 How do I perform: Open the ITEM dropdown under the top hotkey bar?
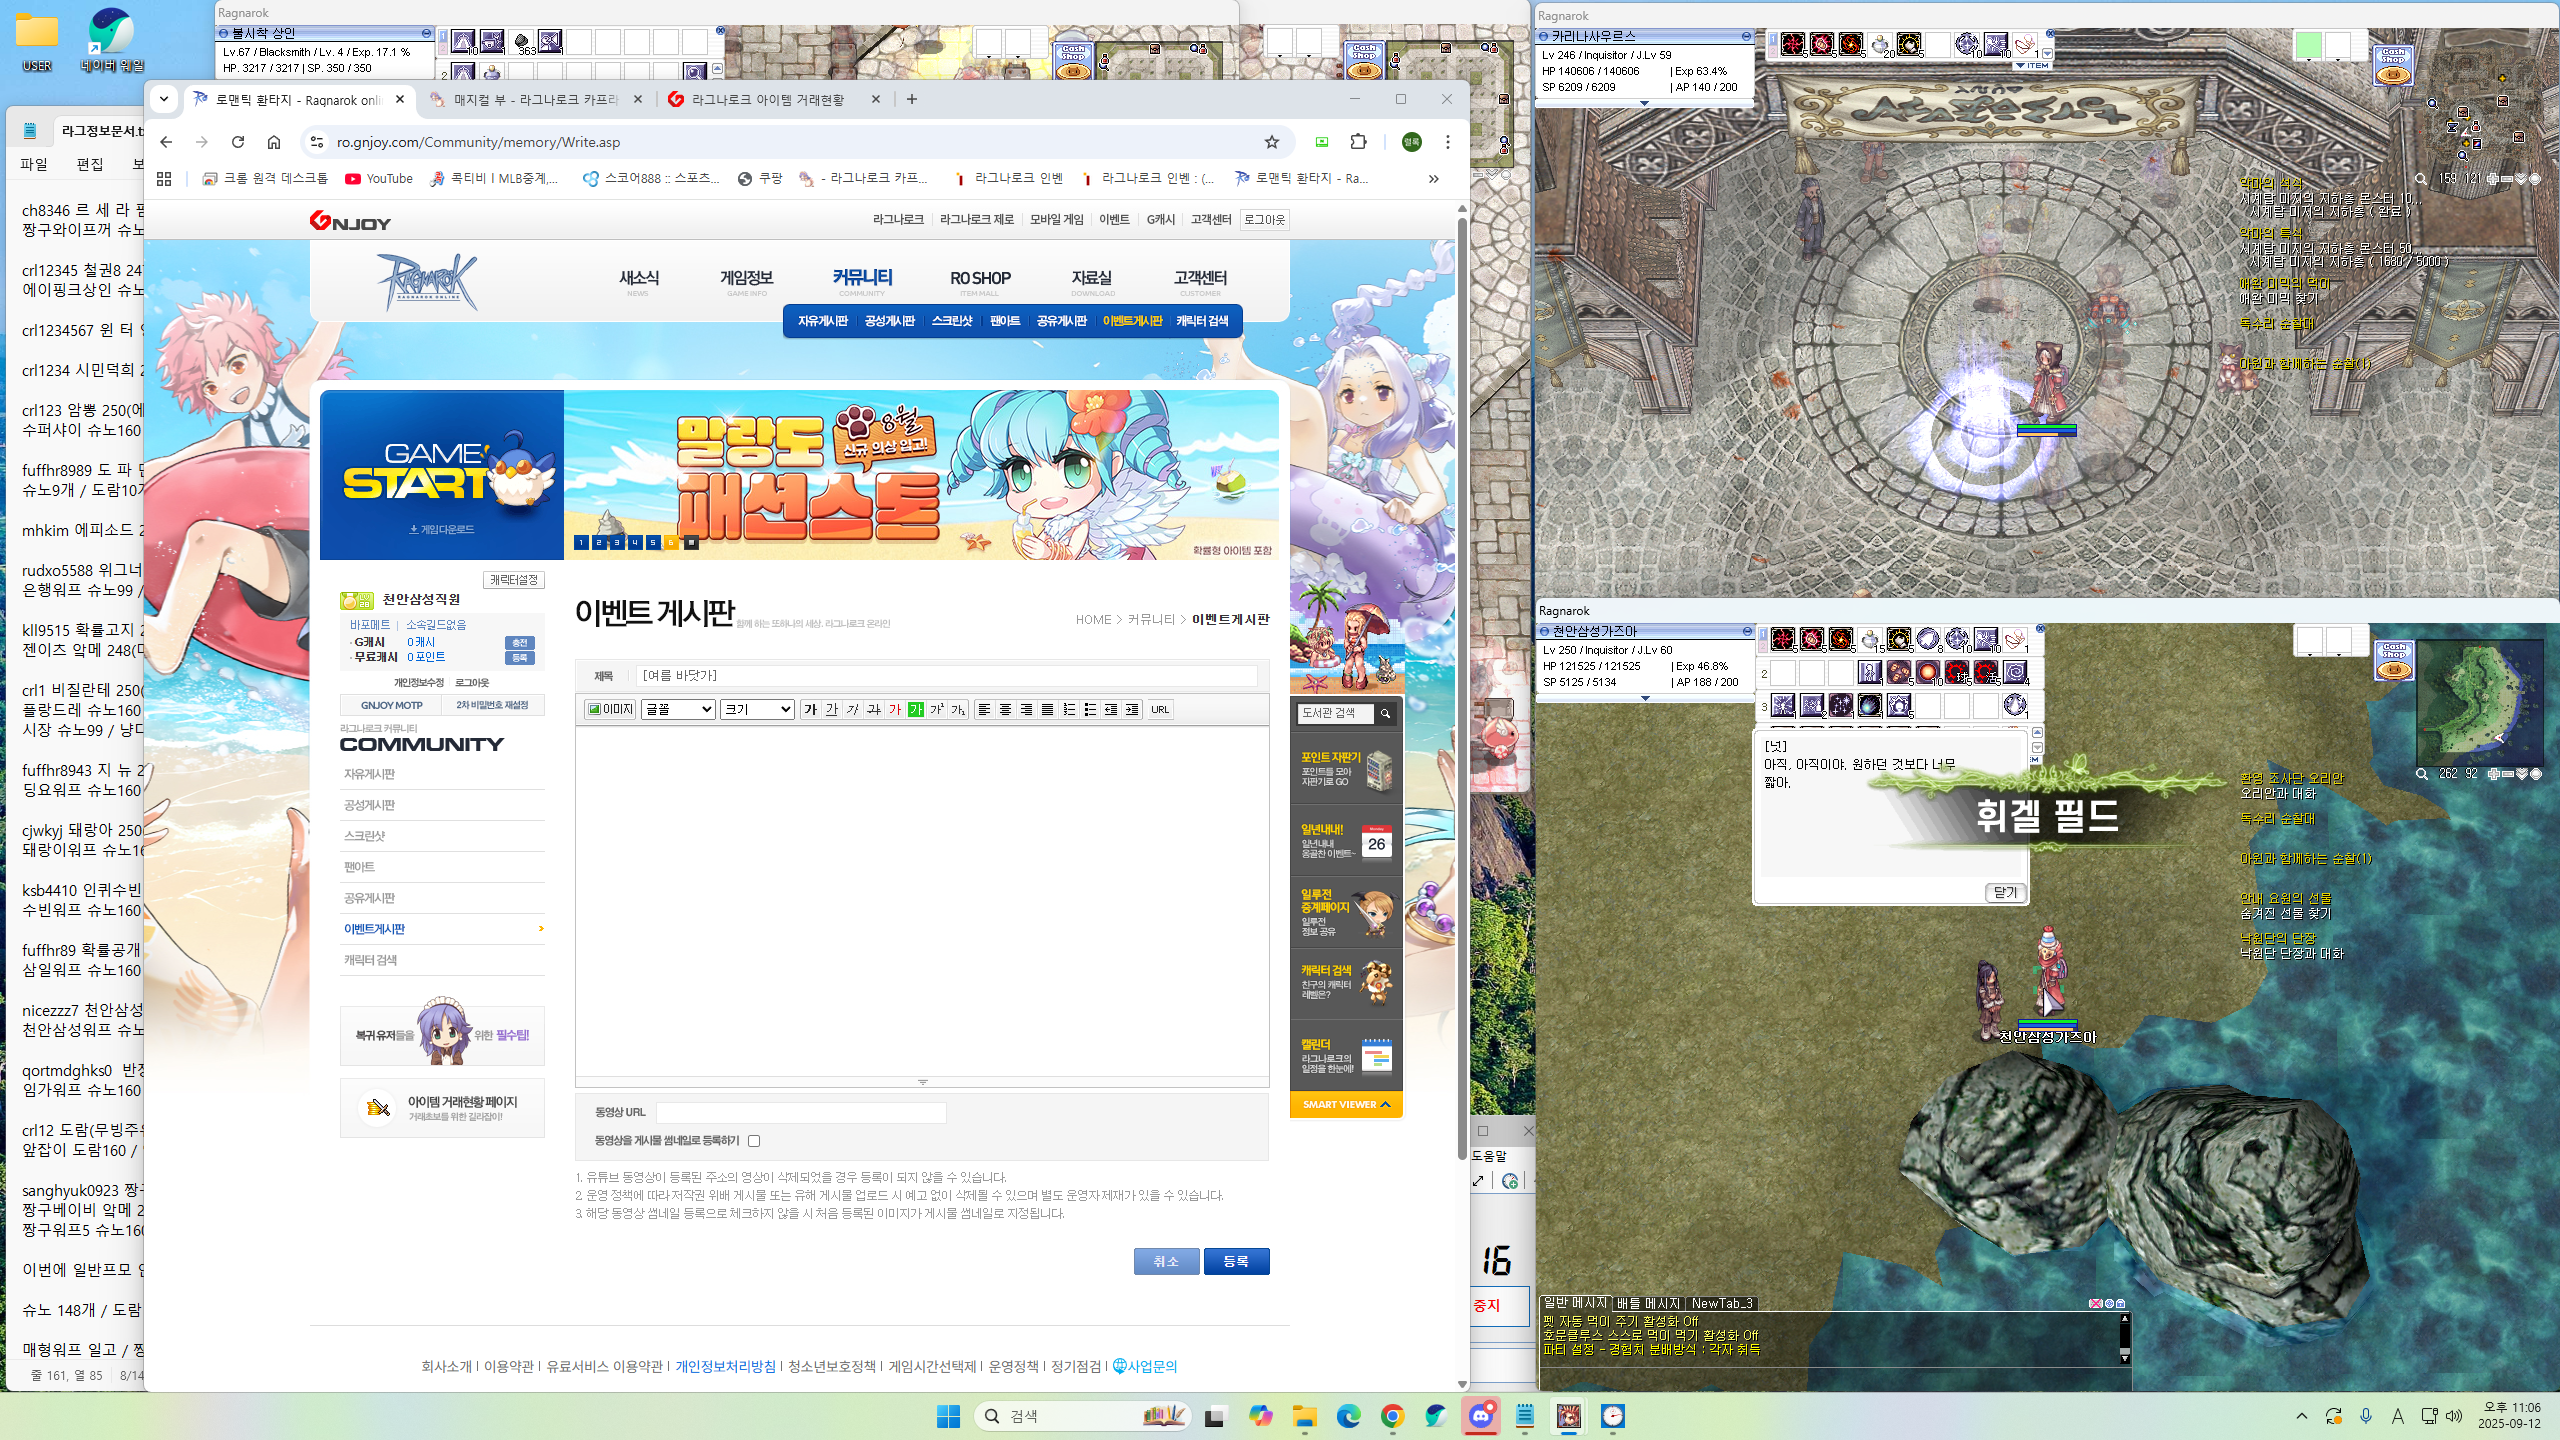tap(2032, 66)
